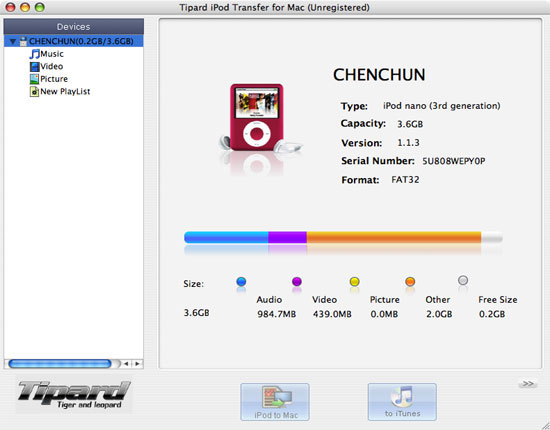This screenshot has height=430, width=550.
Task: Click the orange Other color dot
Action: [410, 282]
